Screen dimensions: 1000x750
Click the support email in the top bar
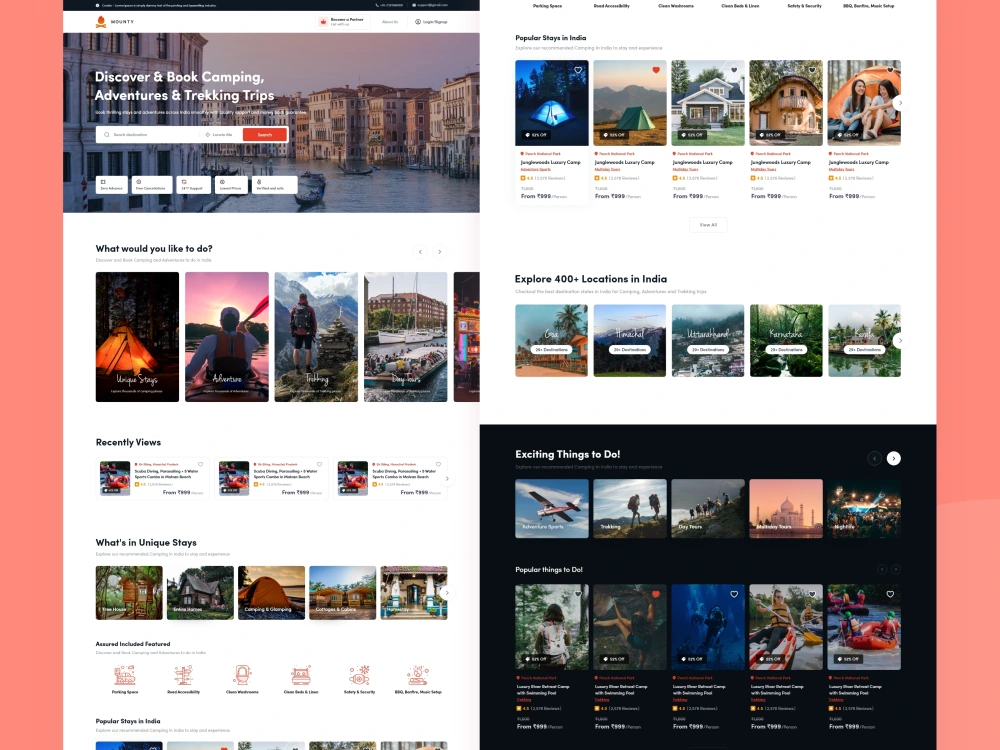click(430, 5)
